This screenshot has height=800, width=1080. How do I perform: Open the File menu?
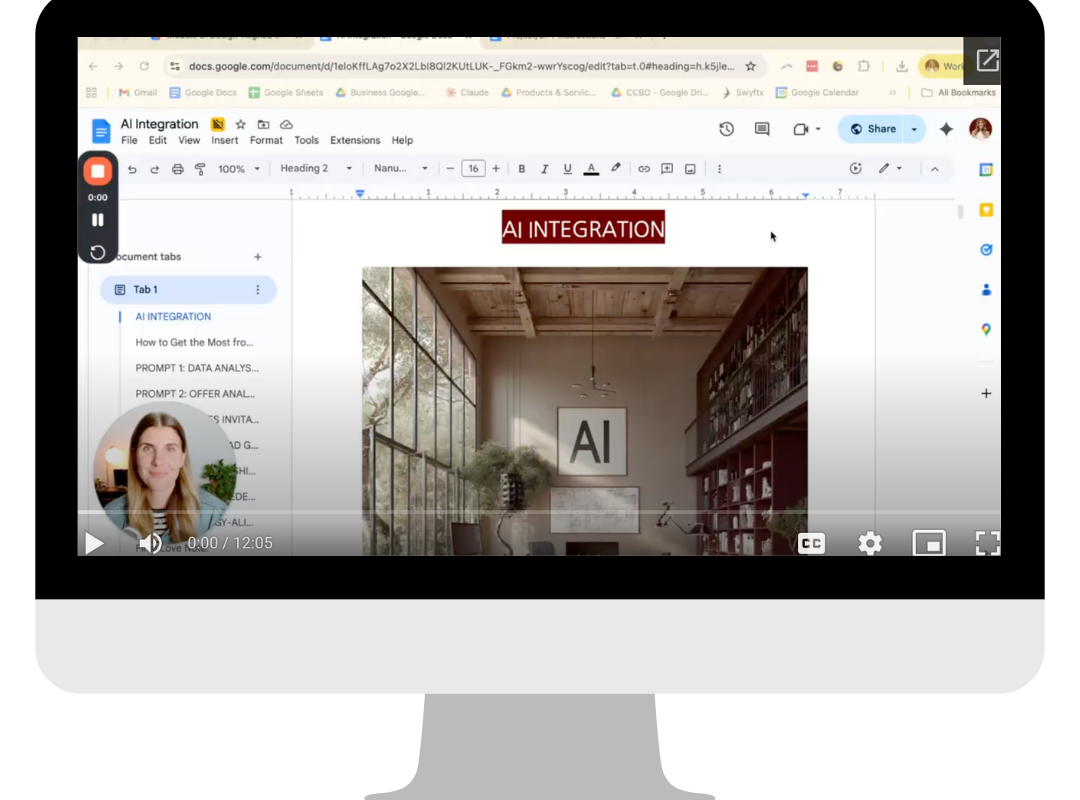click(x=129, y=140)
